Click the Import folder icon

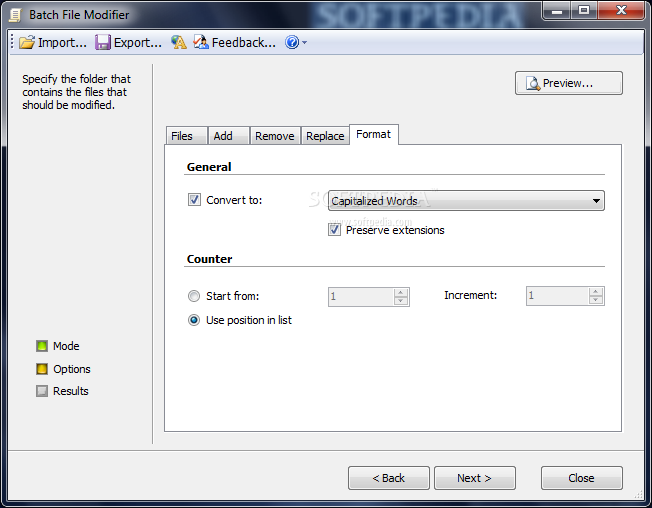(x=27, y=42)
